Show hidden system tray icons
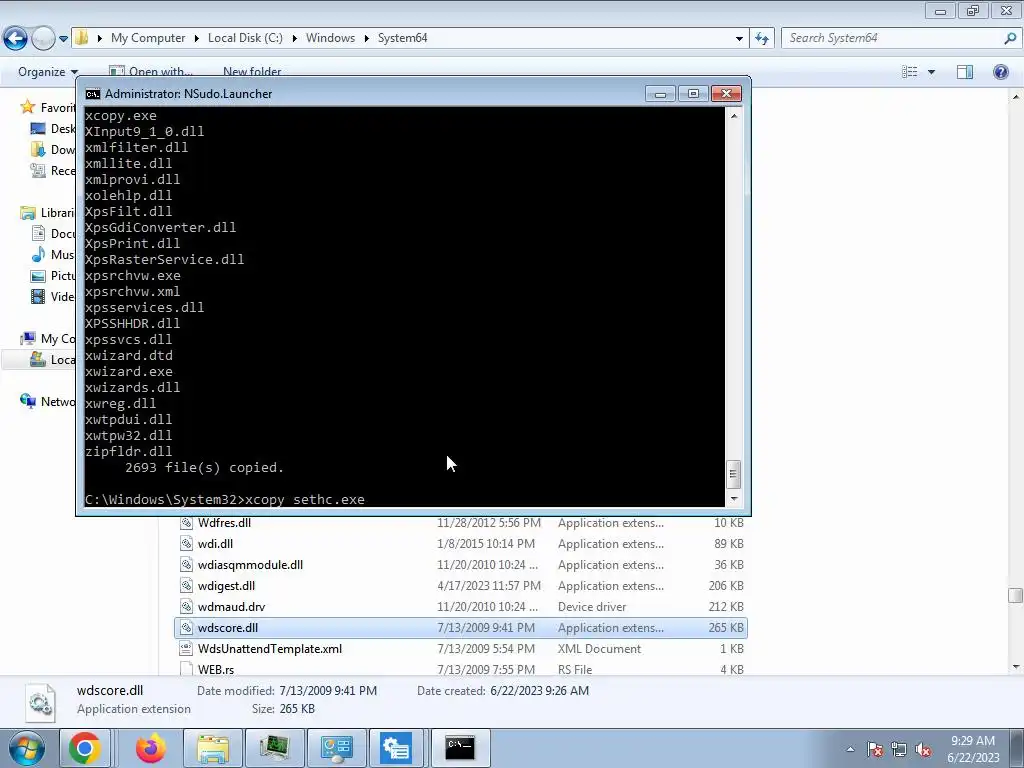This screenshot has width=1024, height=768. pos(850,749)
